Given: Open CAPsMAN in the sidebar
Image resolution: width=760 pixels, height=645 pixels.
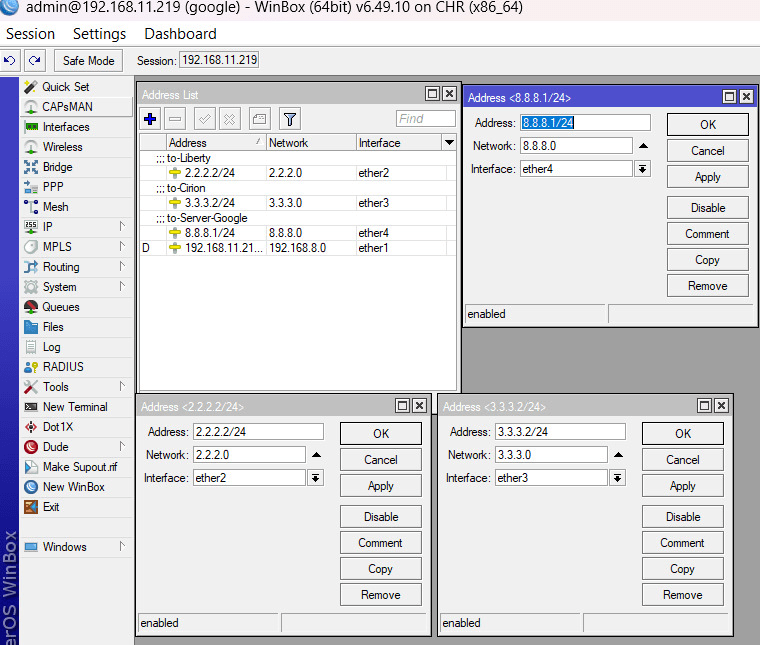Looking at the screenshot, I should [x=77, y=107].
